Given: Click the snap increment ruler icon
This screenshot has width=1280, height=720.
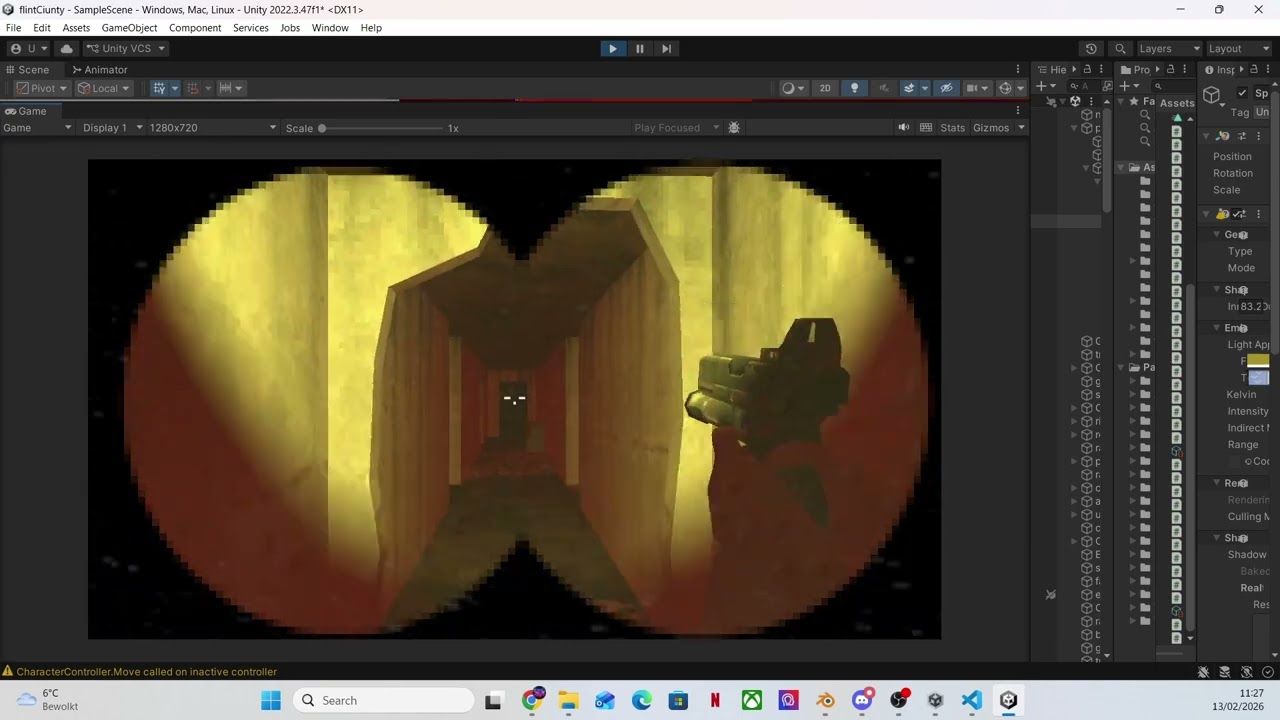Looking at the screenshot, I should tap(225, 88).
